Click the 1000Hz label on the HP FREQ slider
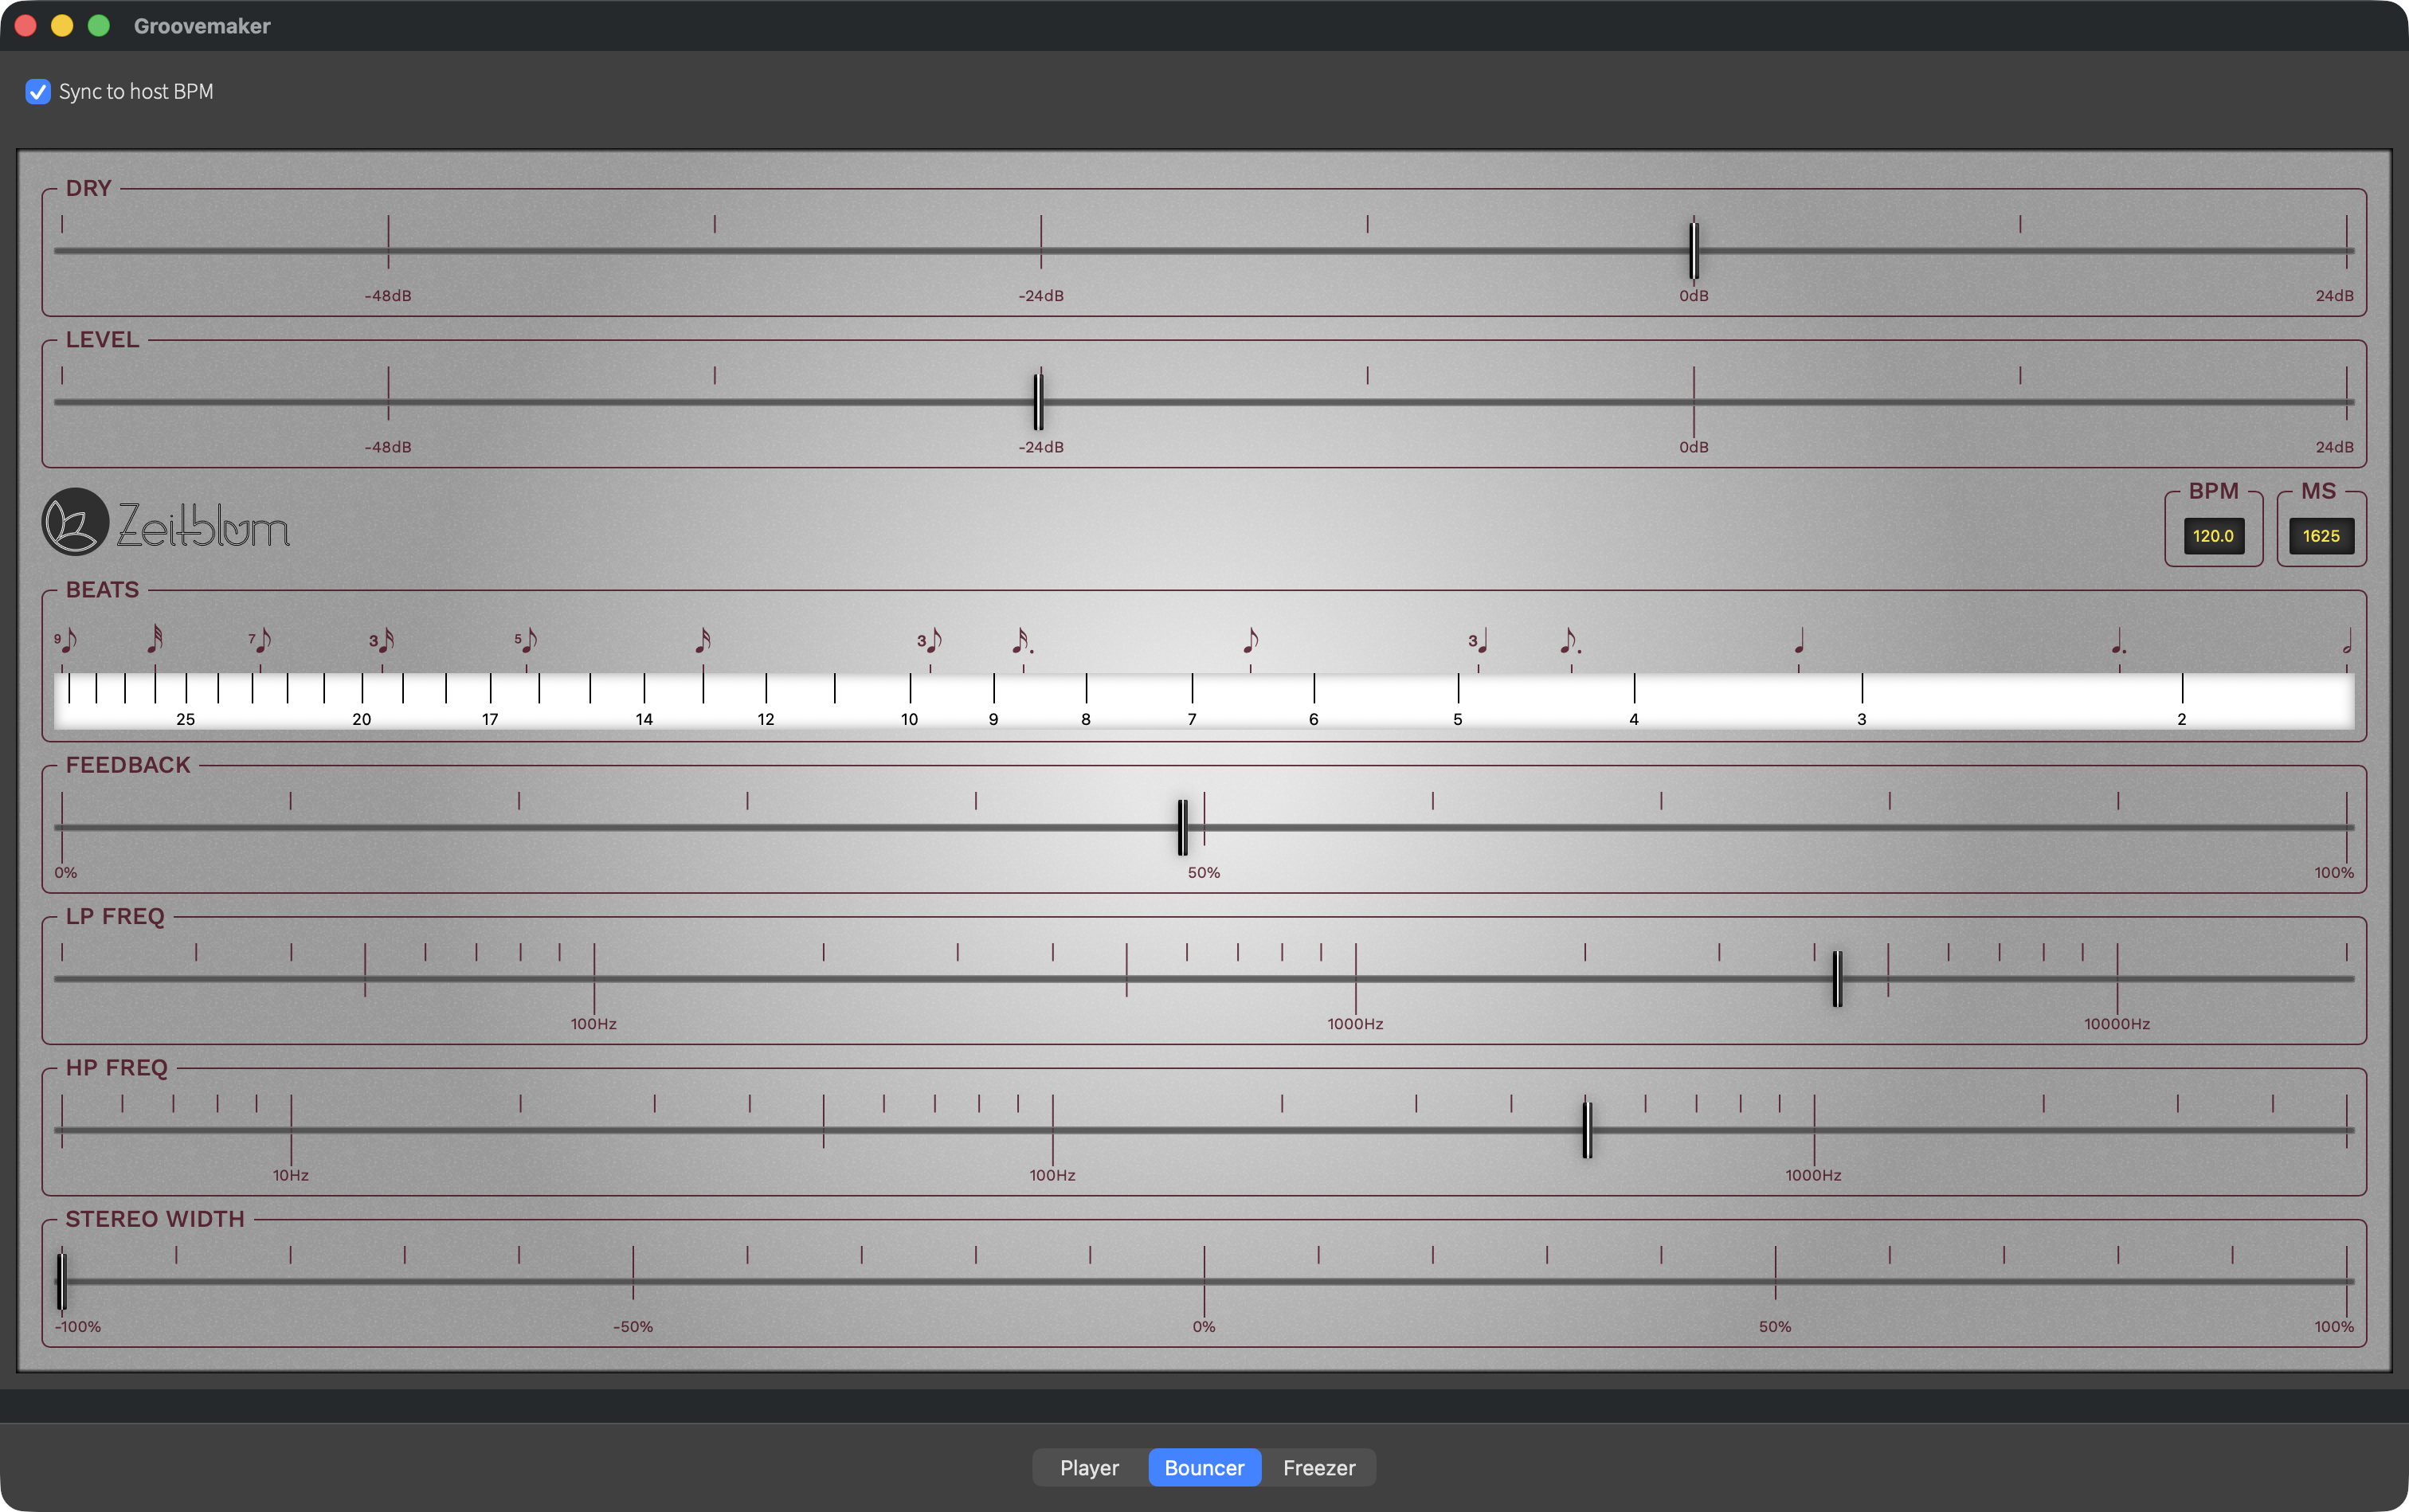Image resolution: width=2409 pixels, height=1512 pixels. pos(1814,1175)
